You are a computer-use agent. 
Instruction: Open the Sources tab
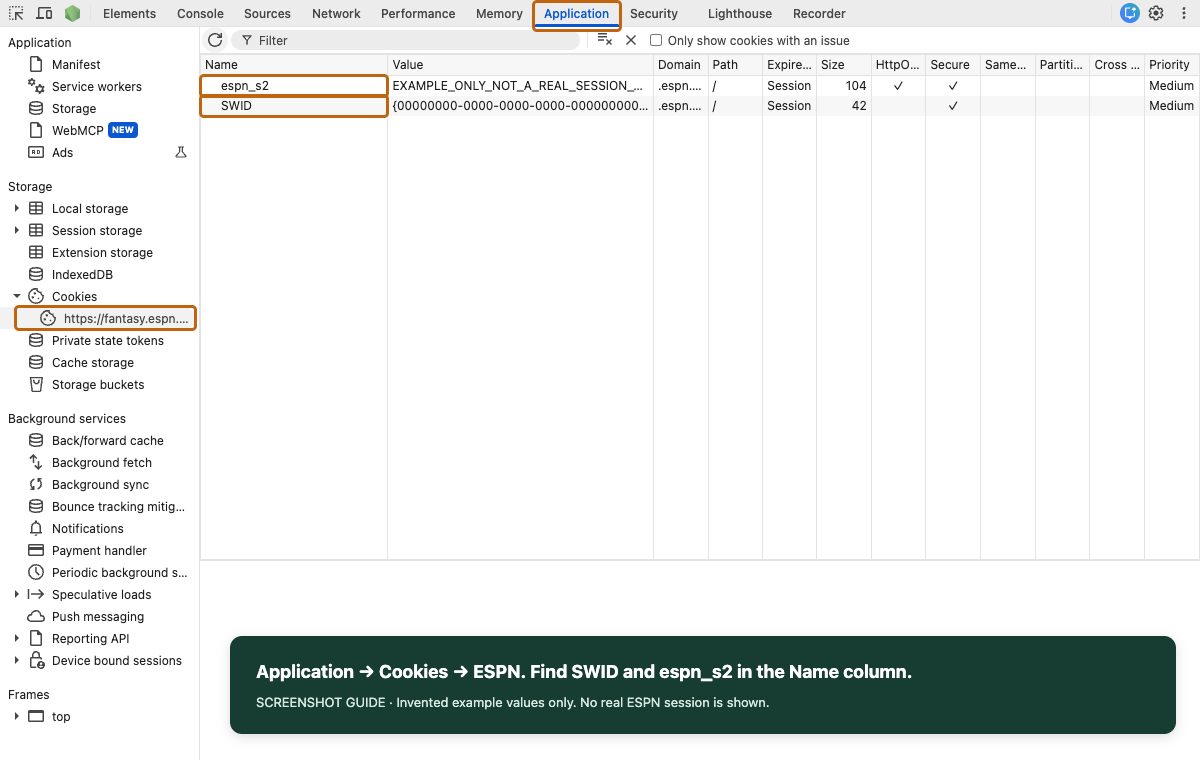[x=267, y=14]
